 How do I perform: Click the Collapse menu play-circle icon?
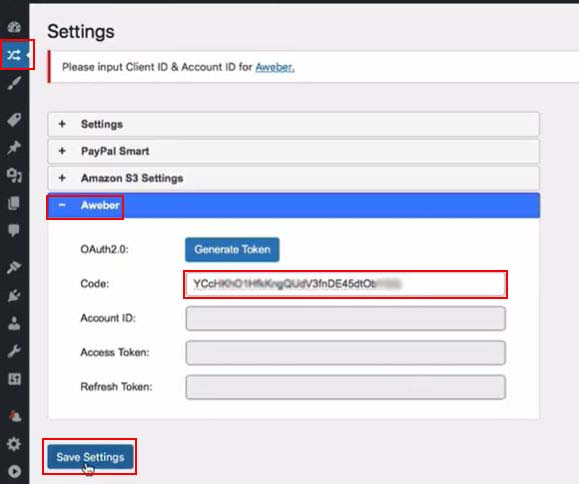pos(14,471)
